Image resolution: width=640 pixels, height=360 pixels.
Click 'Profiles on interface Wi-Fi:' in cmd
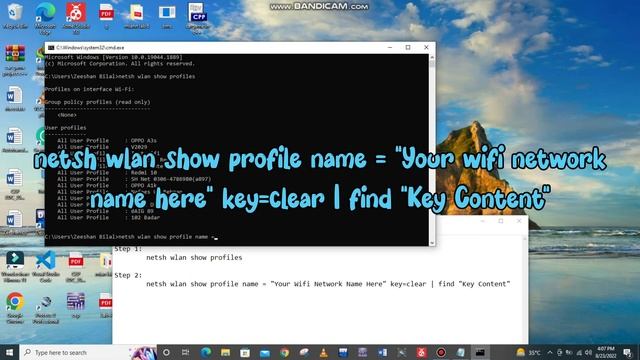tap(89, 89)
